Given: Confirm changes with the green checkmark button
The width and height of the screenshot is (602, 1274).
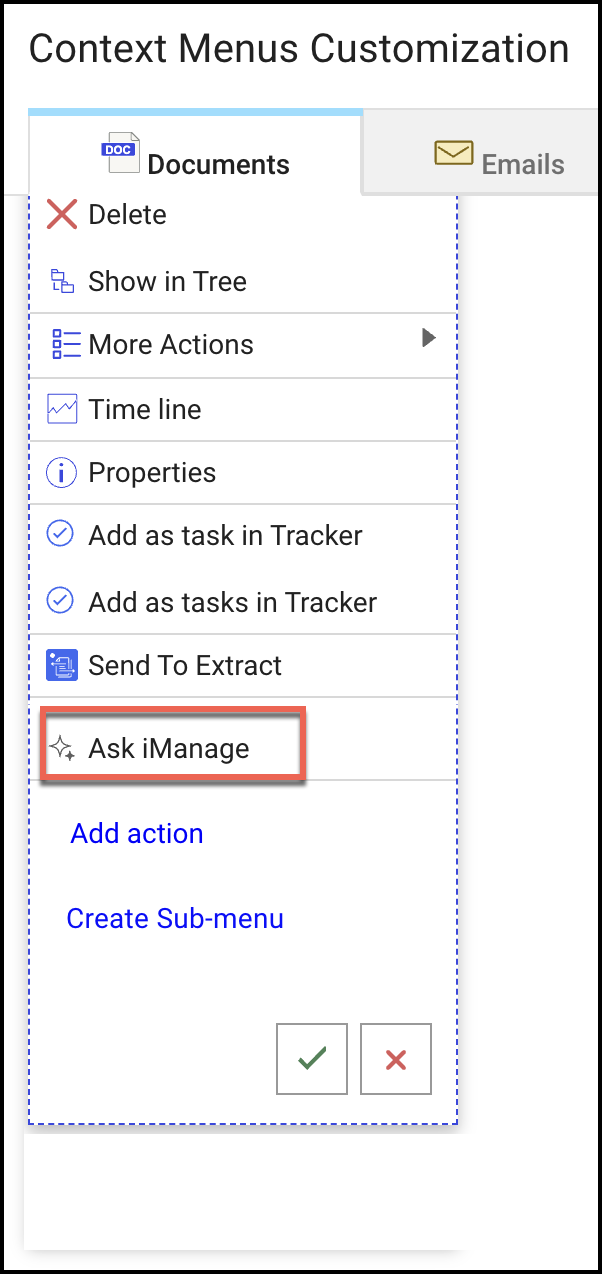Looking at the screenshot, I should click(x=312, y=1059).
